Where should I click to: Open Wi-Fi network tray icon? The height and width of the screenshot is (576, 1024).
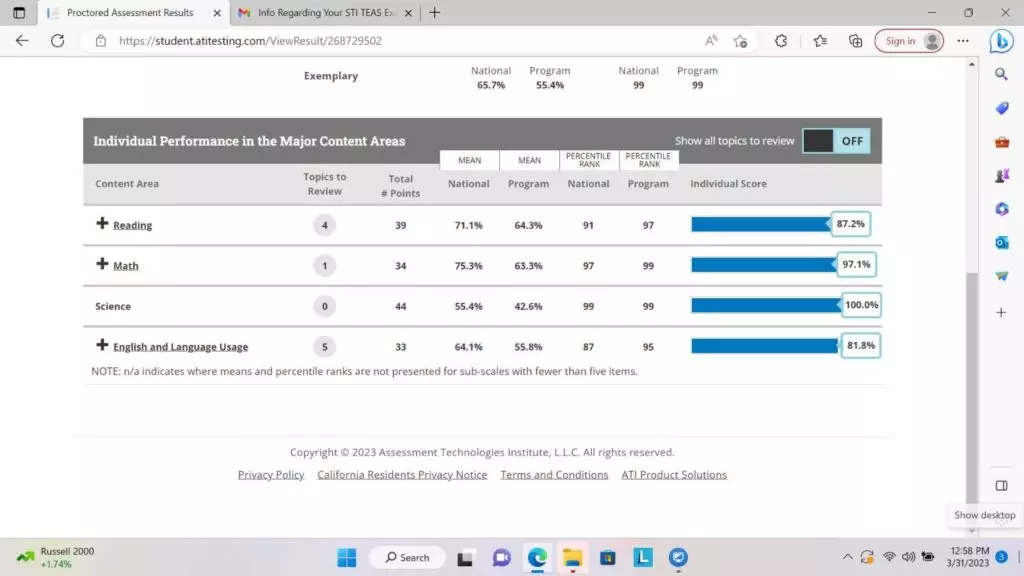pyautogui.click(x=889, y=557)
